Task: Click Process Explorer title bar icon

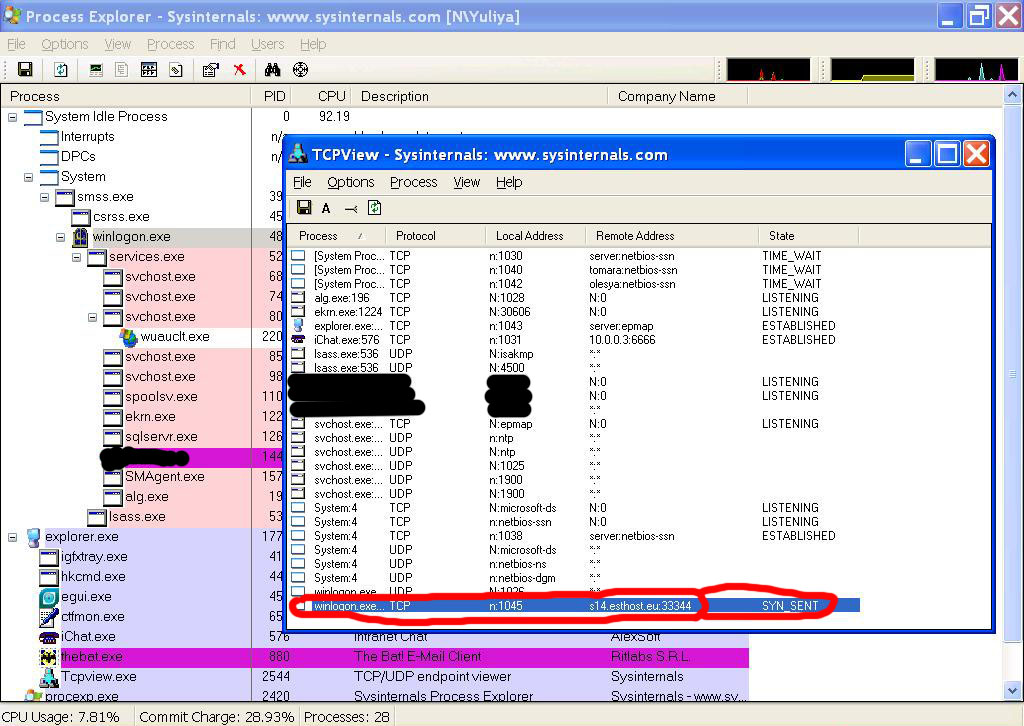Action: pyautogui.click(x=12, y=16)
